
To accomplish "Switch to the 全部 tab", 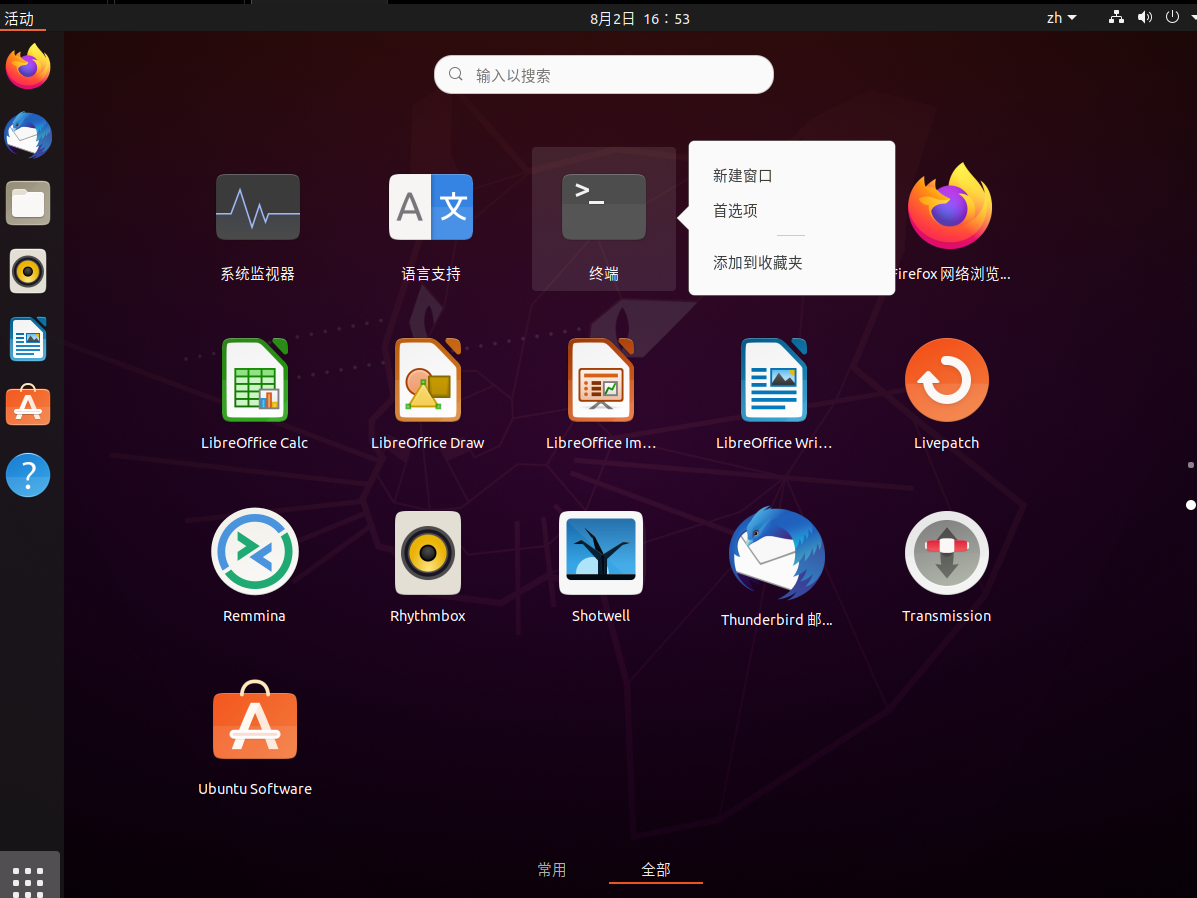I will point(656,870).
